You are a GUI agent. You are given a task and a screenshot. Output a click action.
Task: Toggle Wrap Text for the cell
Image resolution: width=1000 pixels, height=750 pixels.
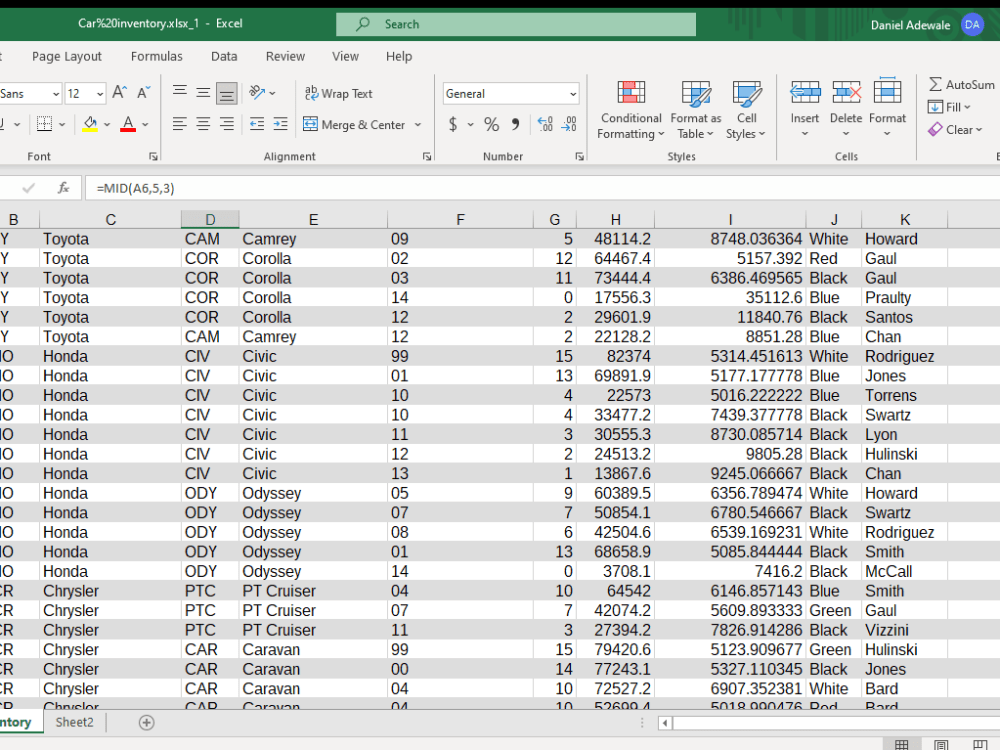coord(339,94)
